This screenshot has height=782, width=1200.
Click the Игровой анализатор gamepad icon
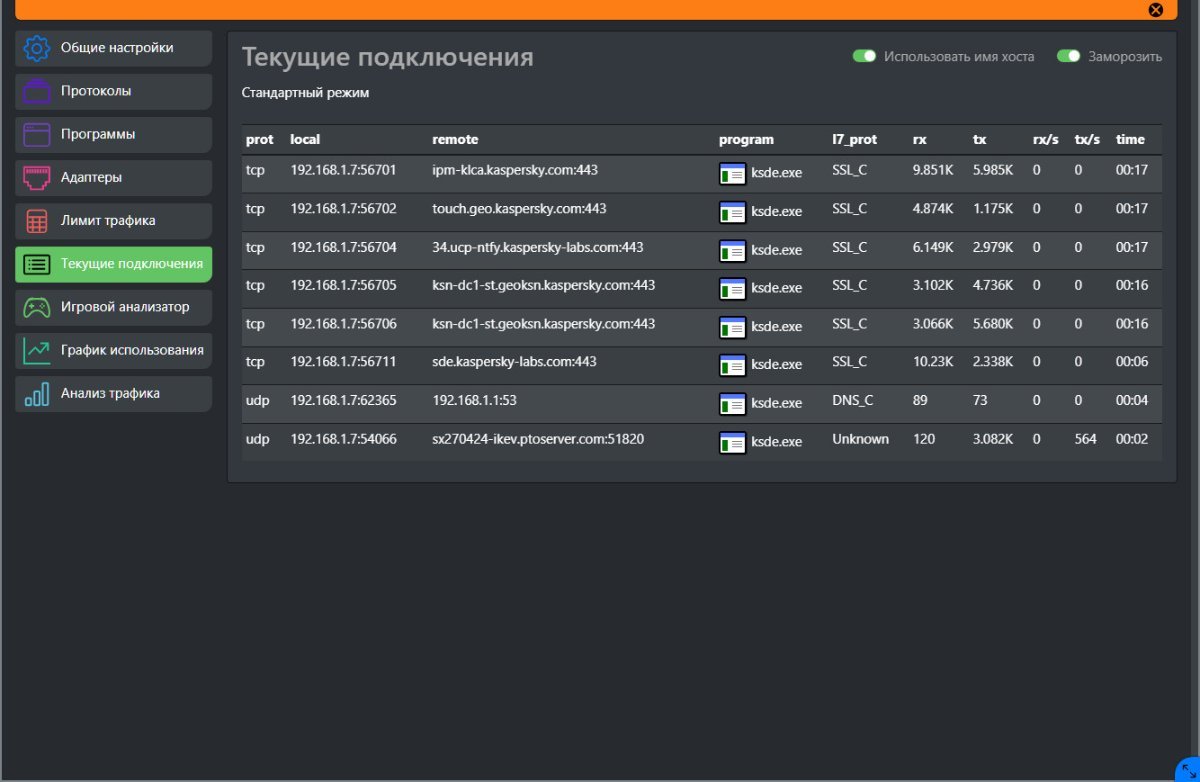(37, 307)
